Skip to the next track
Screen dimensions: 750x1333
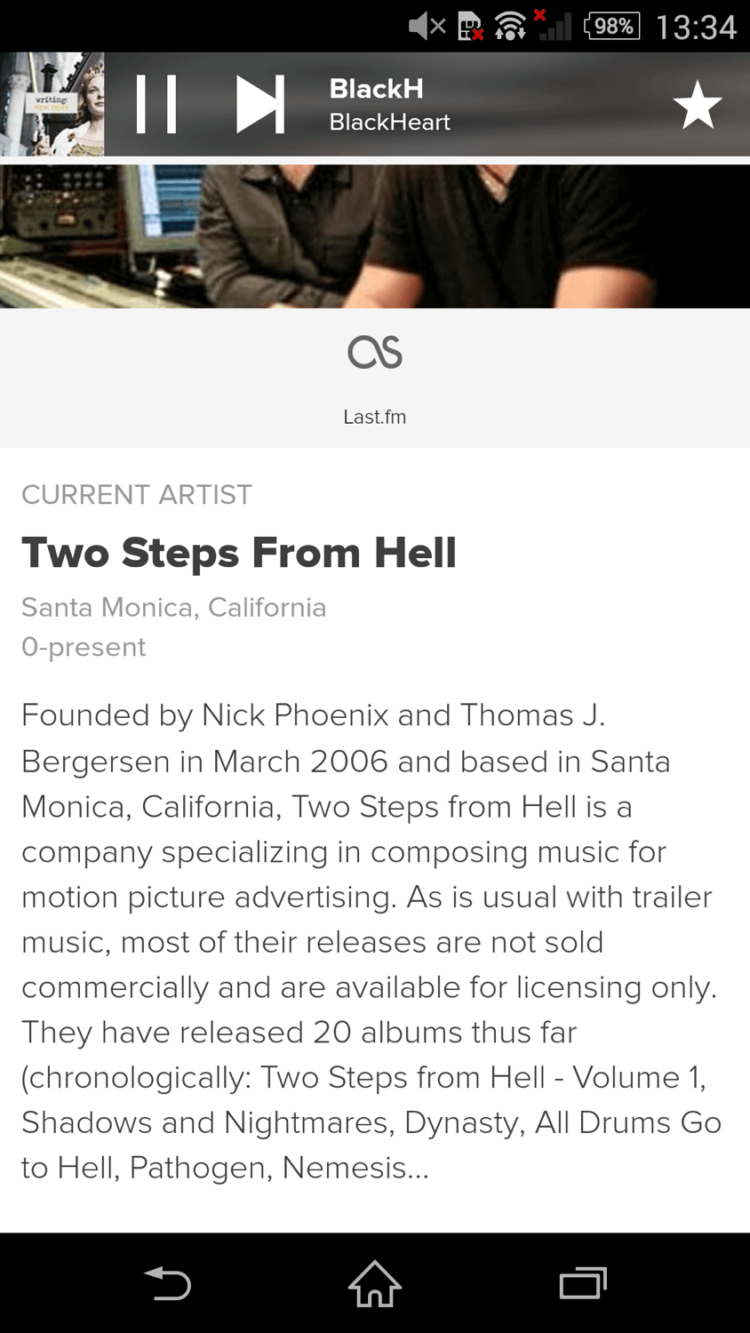[260, 104]
